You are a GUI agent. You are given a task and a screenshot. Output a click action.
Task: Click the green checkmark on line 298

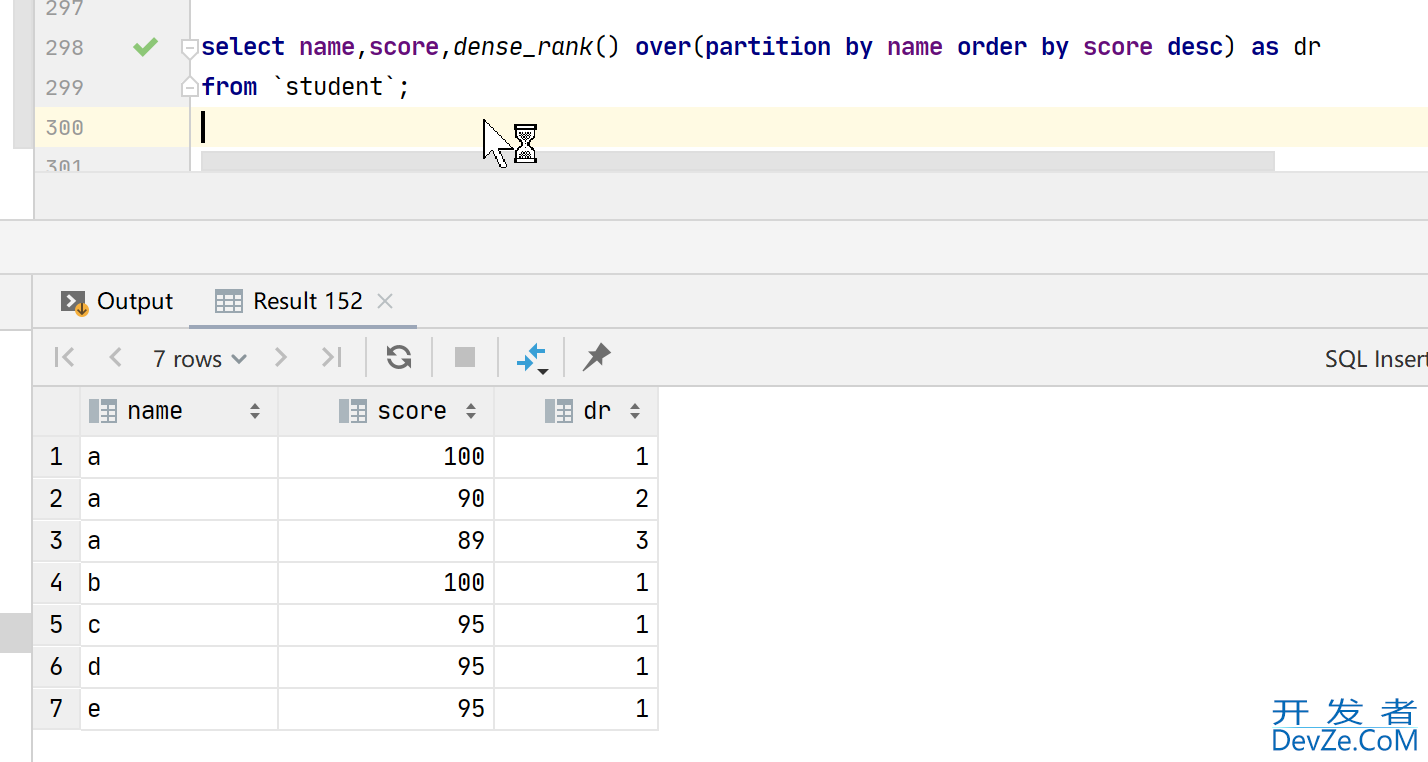pos(146,47)
